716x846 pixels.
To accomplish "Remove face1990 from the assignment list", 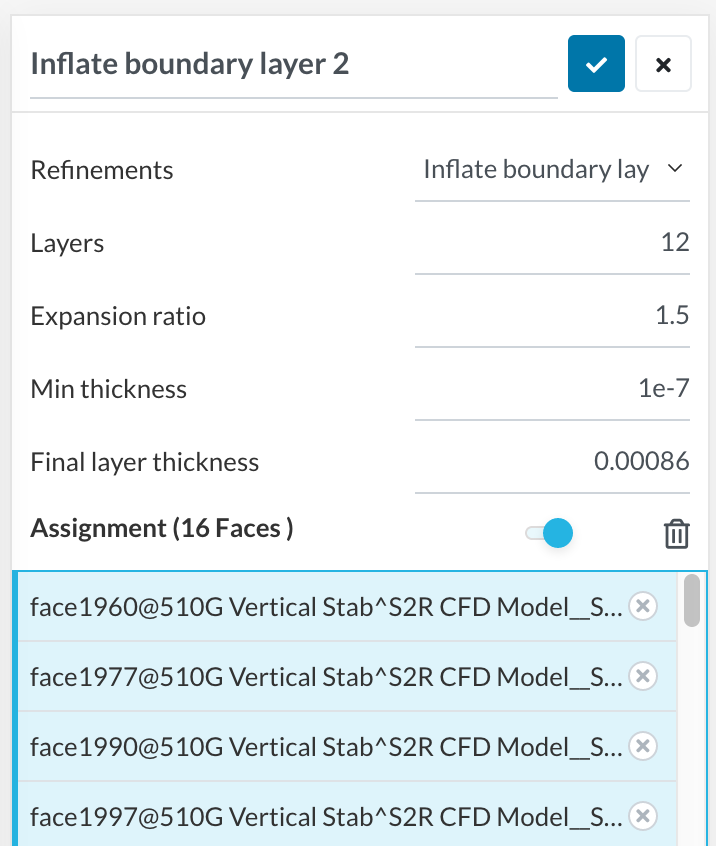I will pyautogui.click(x=644, y=746).
